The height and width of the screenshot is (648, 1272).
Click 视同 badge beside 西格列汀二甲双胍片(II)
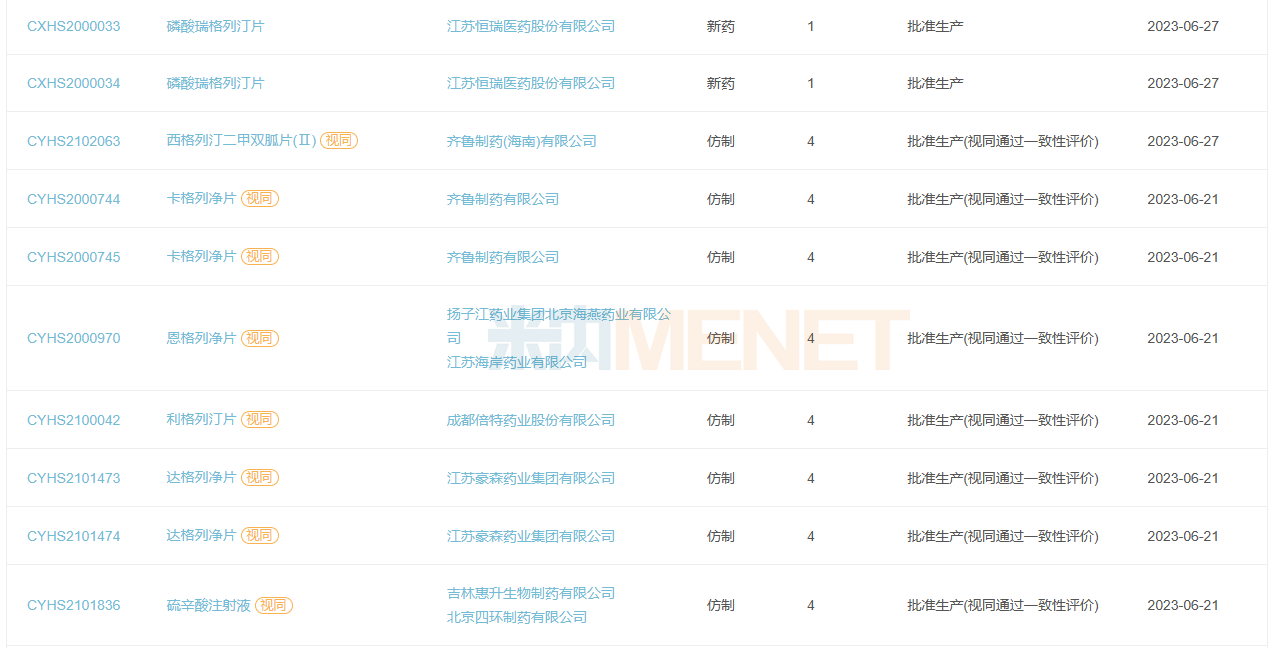pyautogui.click(x=339, y=141)
